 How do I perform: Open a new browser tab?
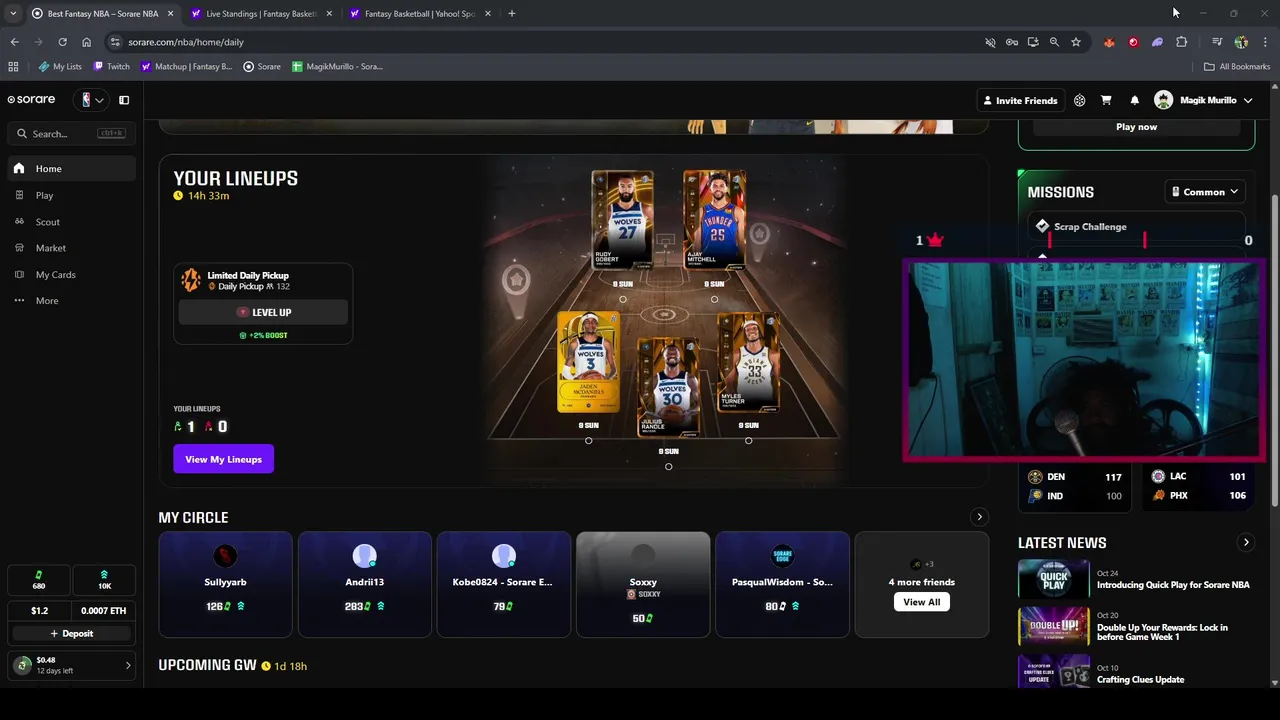pyautogui.click(x=511, y=14)
